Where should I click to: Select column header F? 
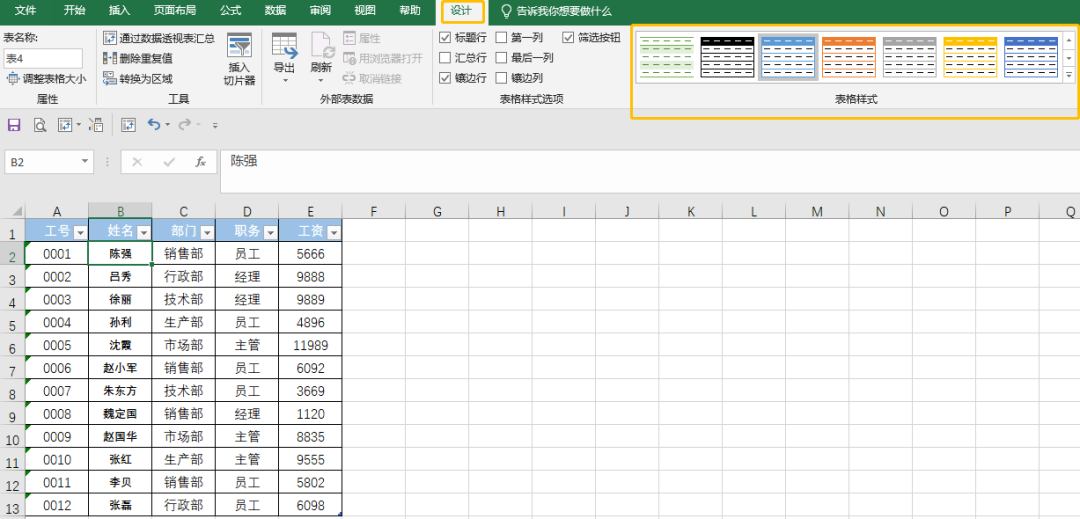[373, 211]
